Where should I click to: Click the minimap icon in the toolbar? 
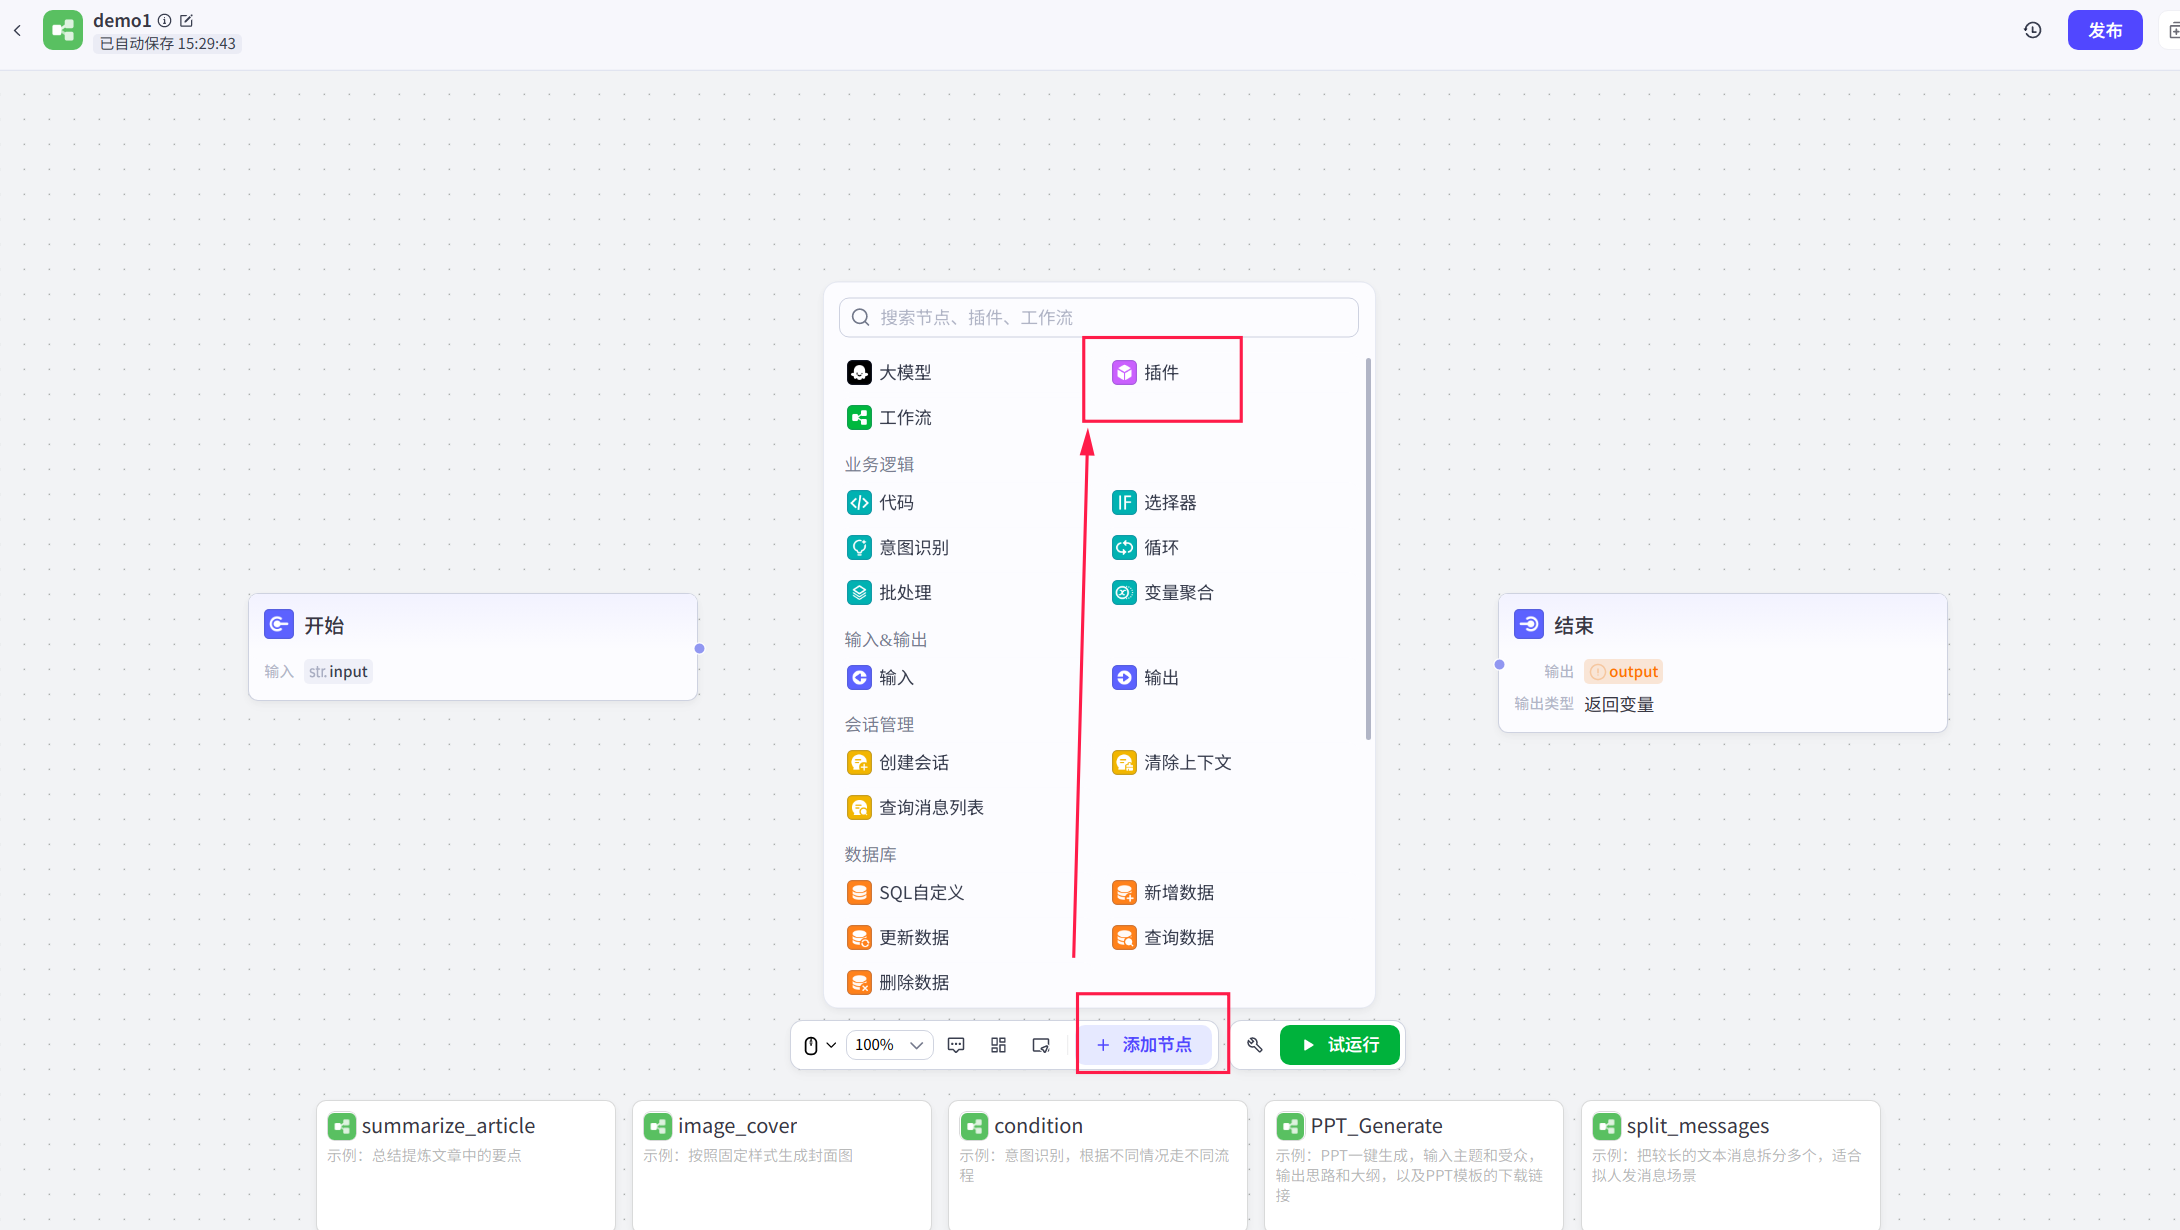click(1040, 1045)
